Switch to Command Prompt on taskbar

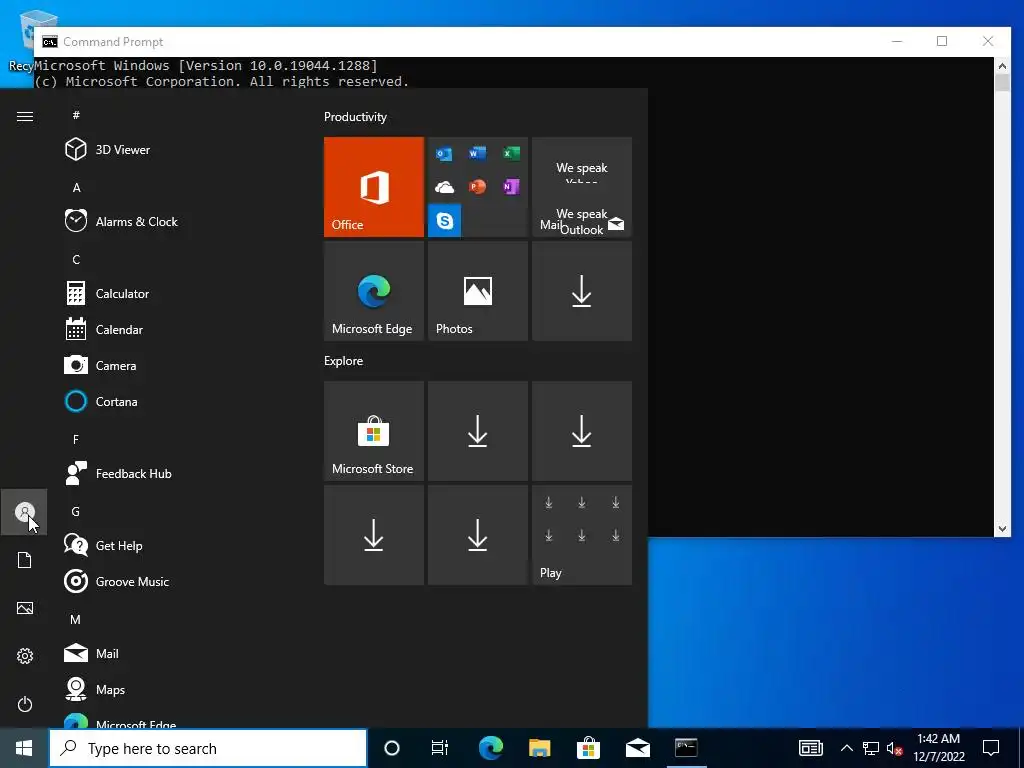pyautogui.click(x=686, y=748)
